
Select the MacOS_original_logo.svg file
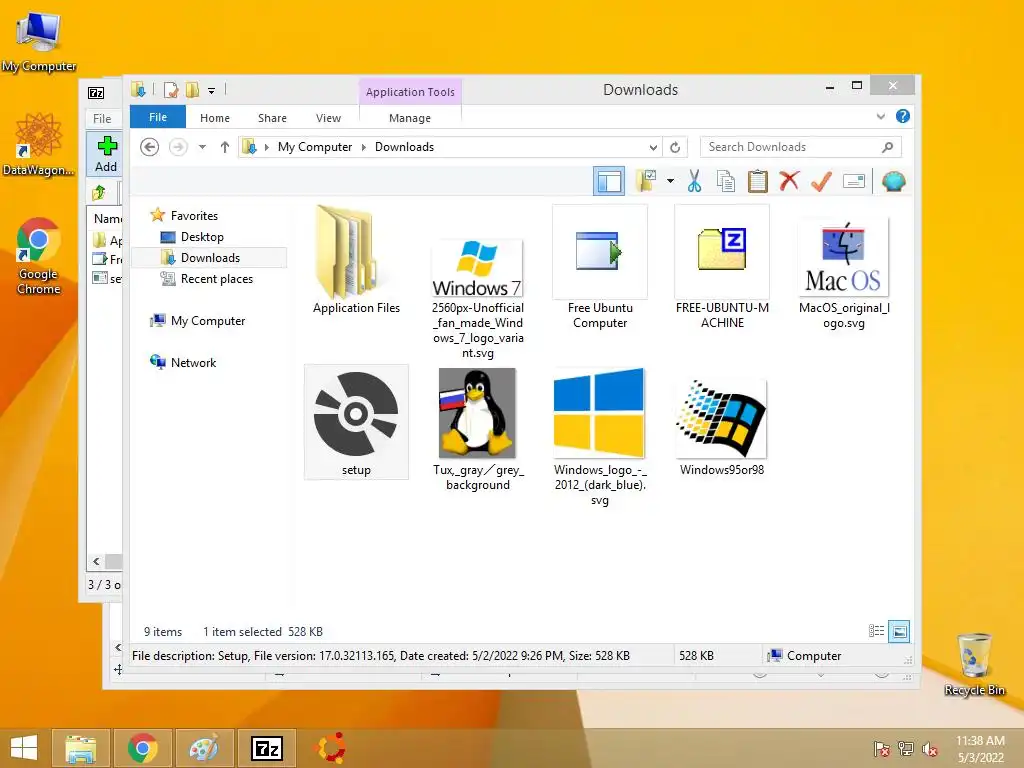(x=844, y=274)
